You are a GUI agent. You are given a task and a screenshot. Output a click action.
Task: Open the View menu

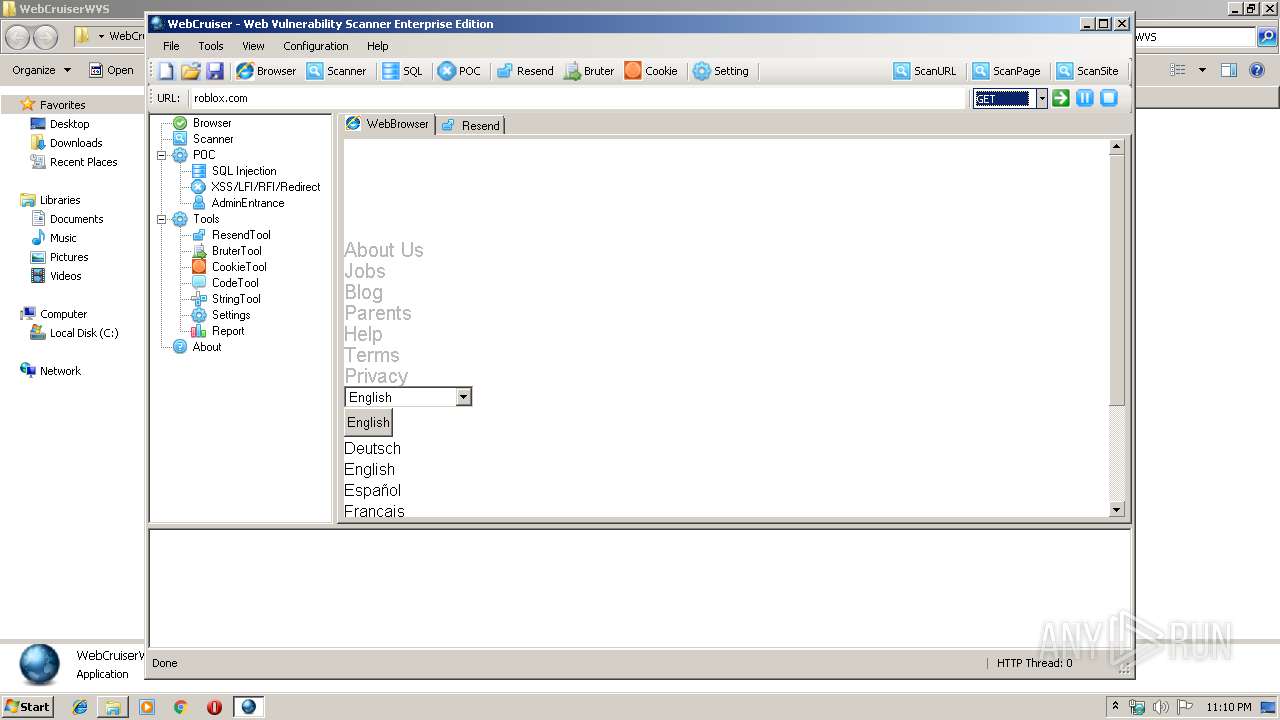pos(253,46)
